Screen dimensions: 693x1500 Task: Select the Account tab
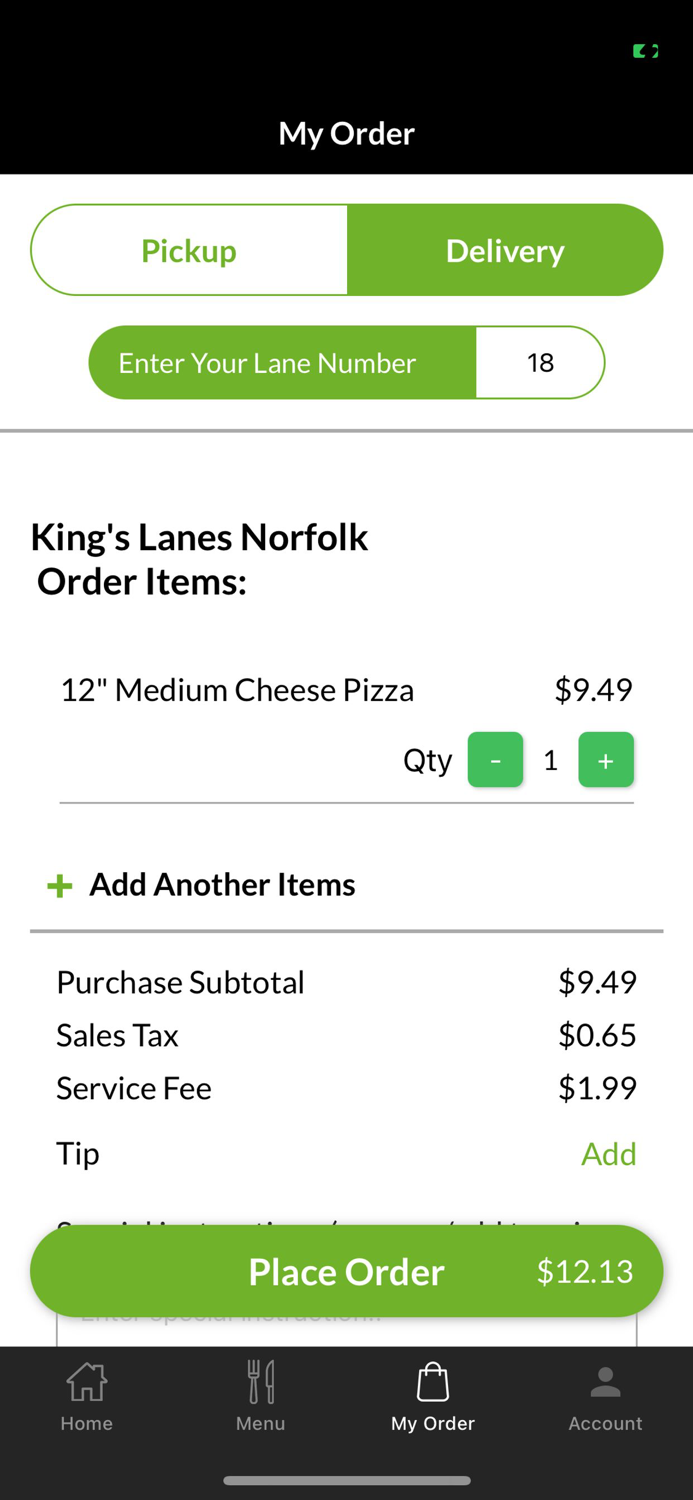tap(605, 1395)
